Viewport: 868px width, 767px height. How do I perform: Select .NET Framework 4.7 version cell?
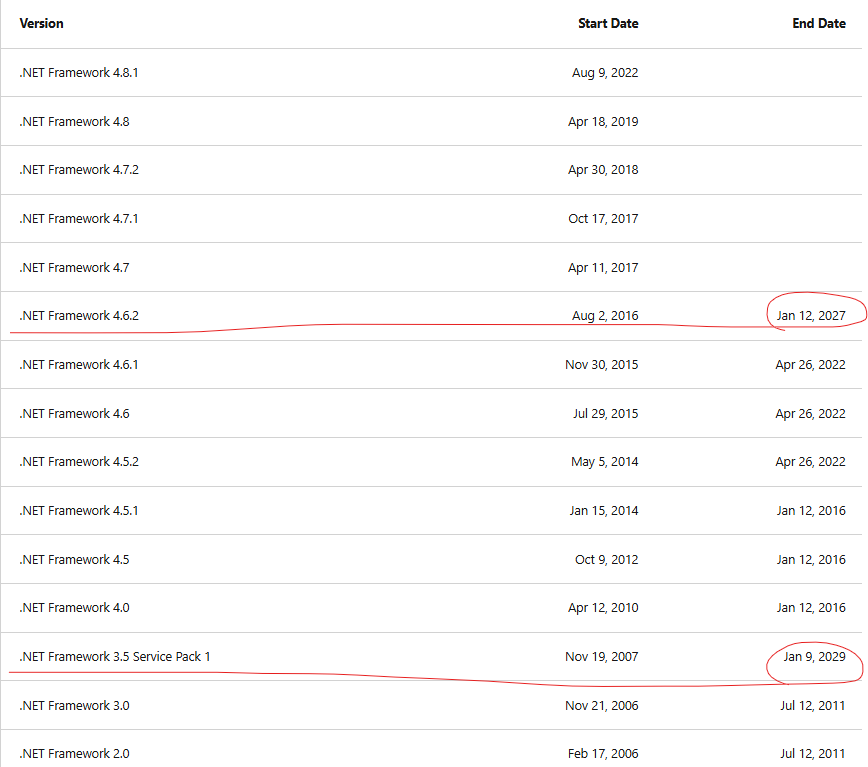pyautogui.click(x=74, y=267)
